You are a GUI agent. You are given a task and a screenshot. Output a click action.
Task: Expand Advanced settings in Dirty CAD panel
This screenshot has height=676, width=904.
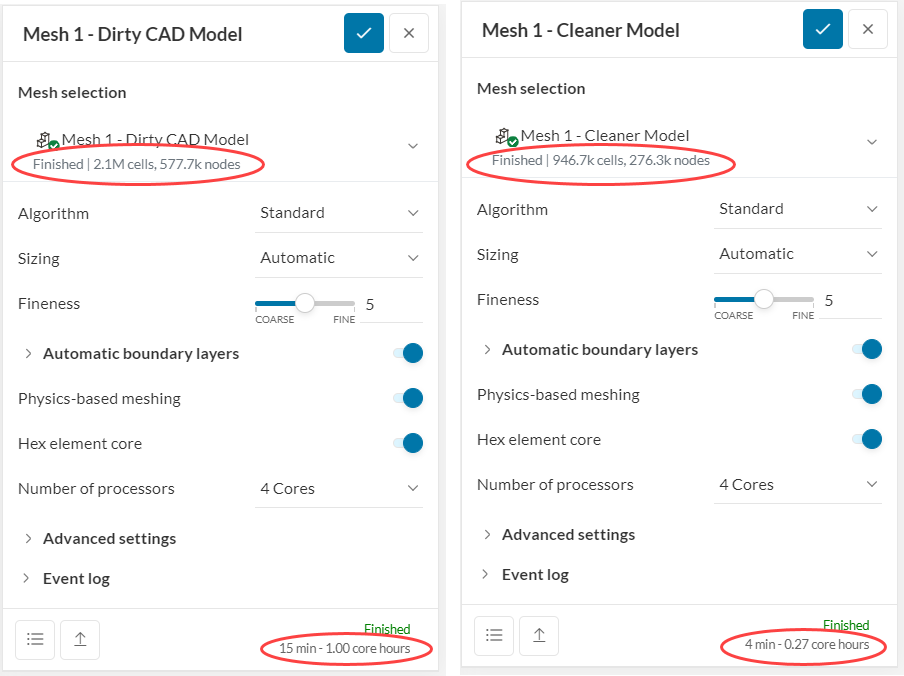pos(108,538)
